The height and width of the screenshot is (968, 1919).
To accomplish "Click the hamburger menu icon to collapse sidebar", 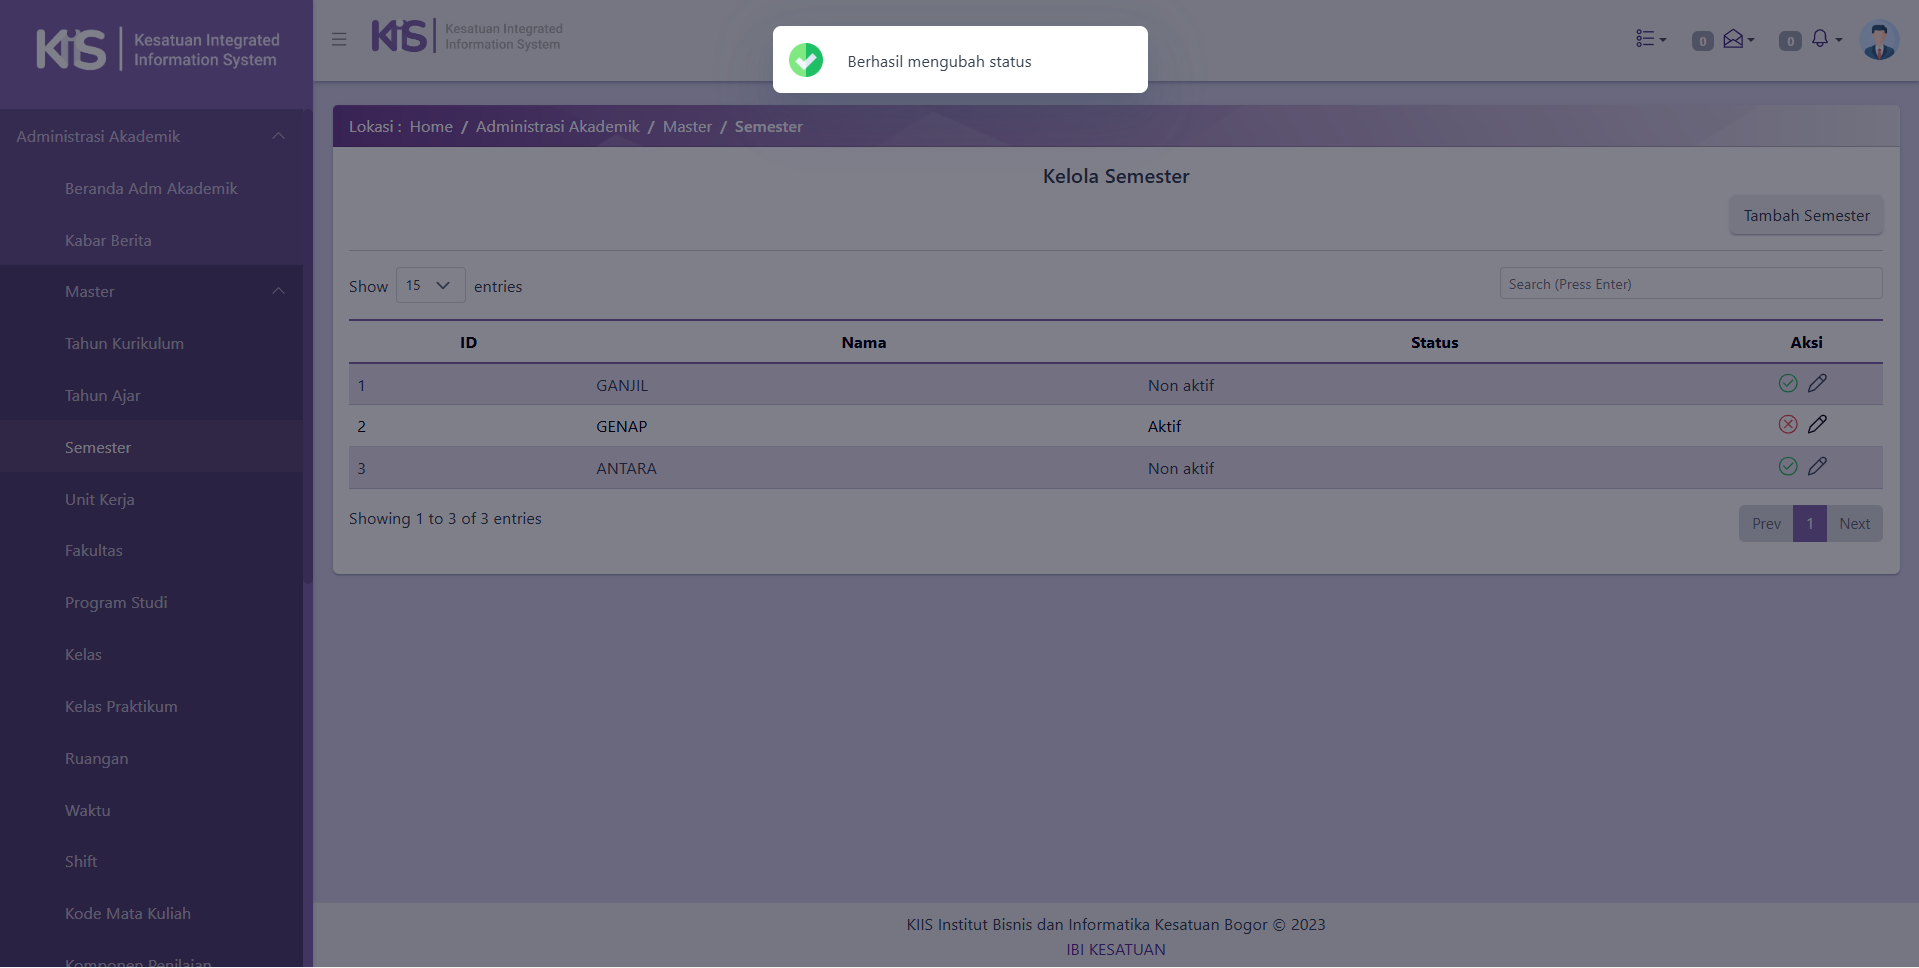I will (339, 40).
